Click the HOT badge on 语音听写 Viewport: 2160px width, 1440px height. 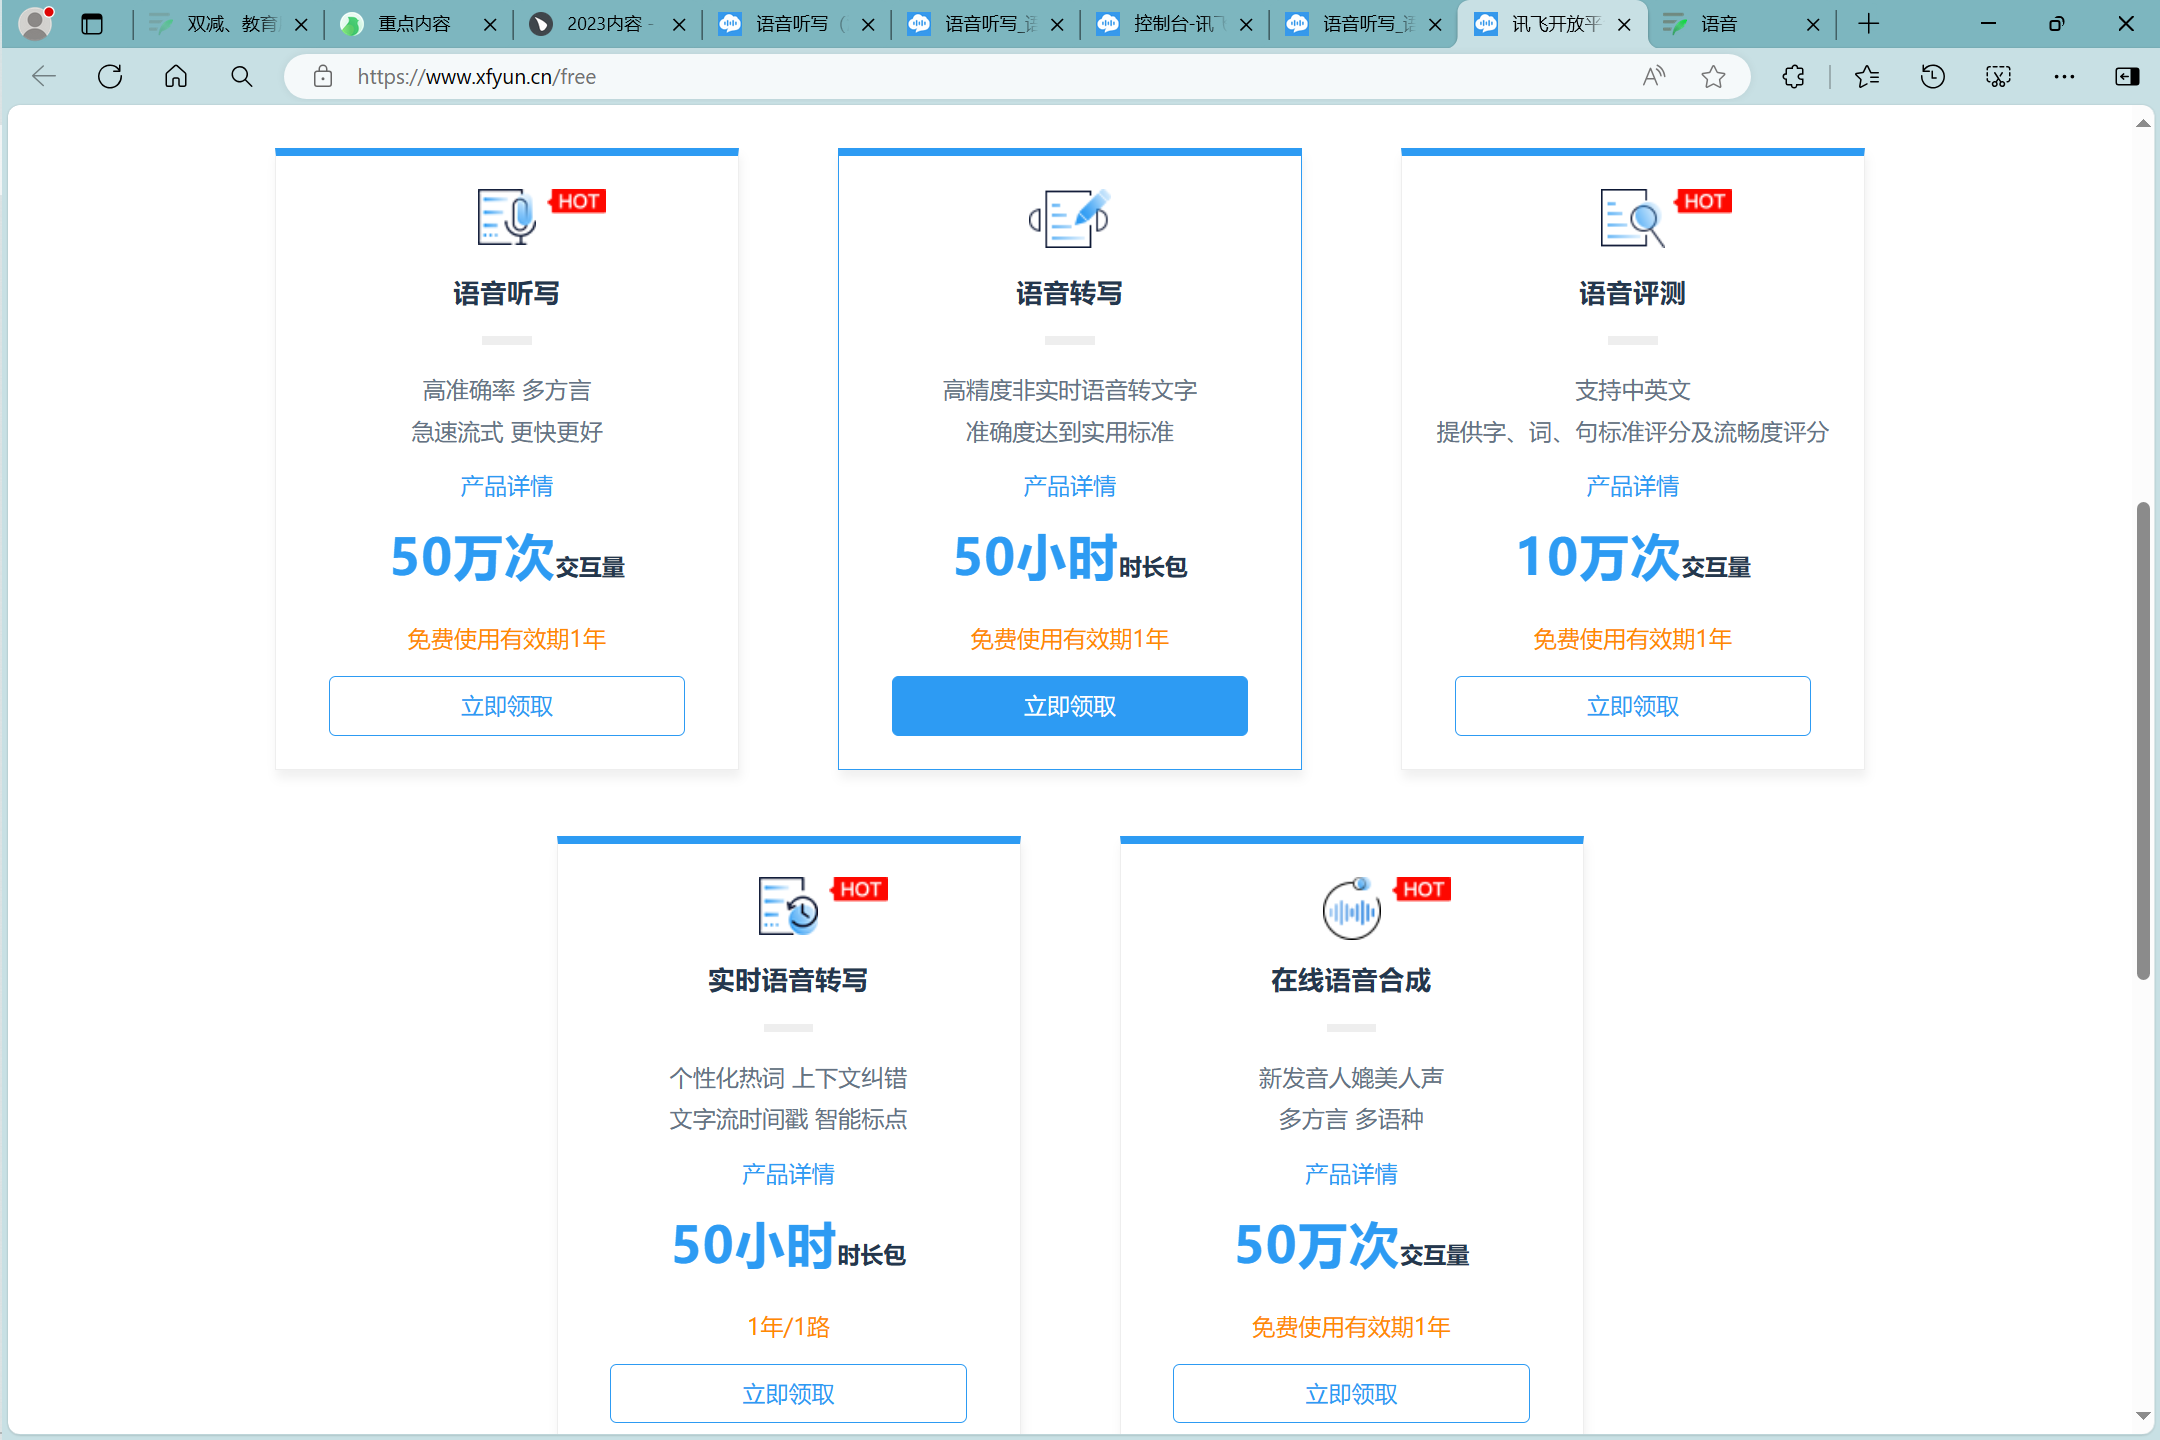click(577, 201)
